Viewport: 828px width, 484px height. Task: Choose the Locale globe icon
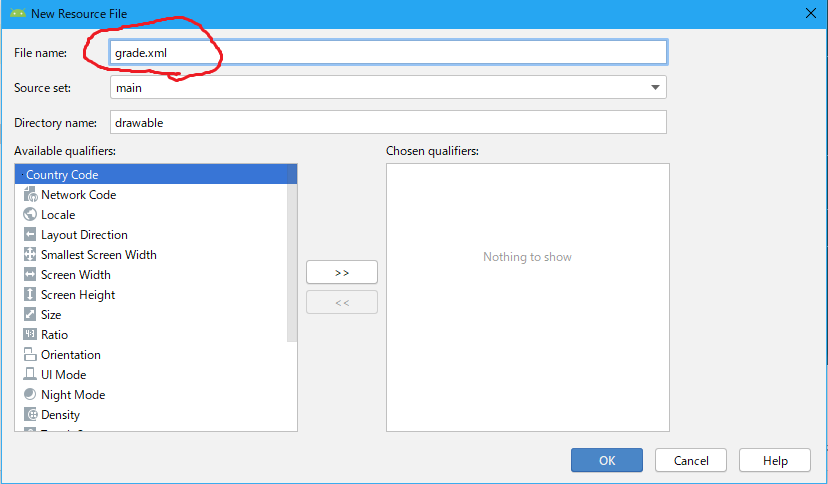click(30, 214)
